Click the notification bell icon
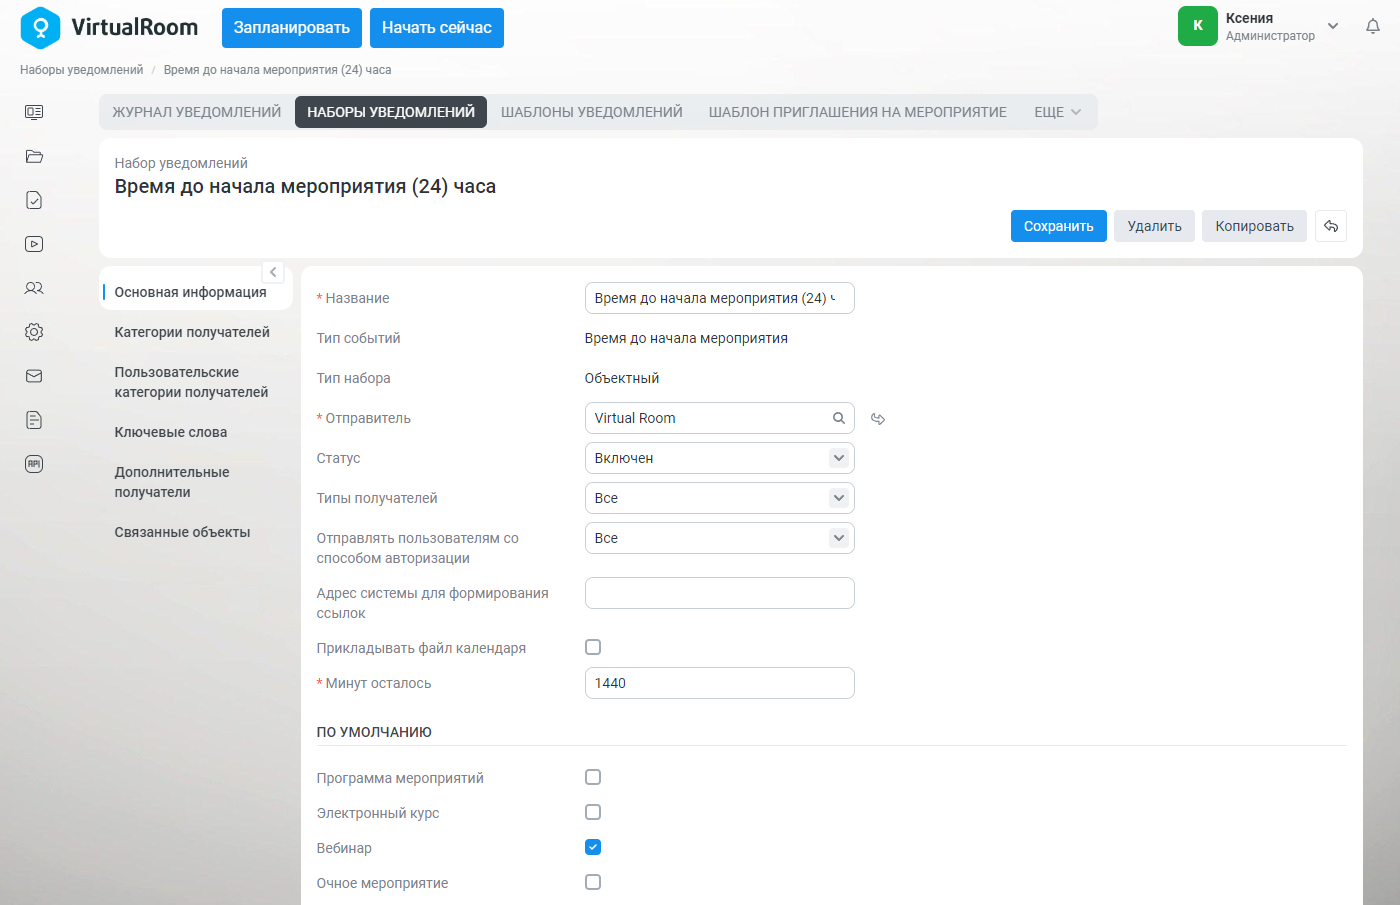This screenshot has height=905, width=1400. [1373, 27]
